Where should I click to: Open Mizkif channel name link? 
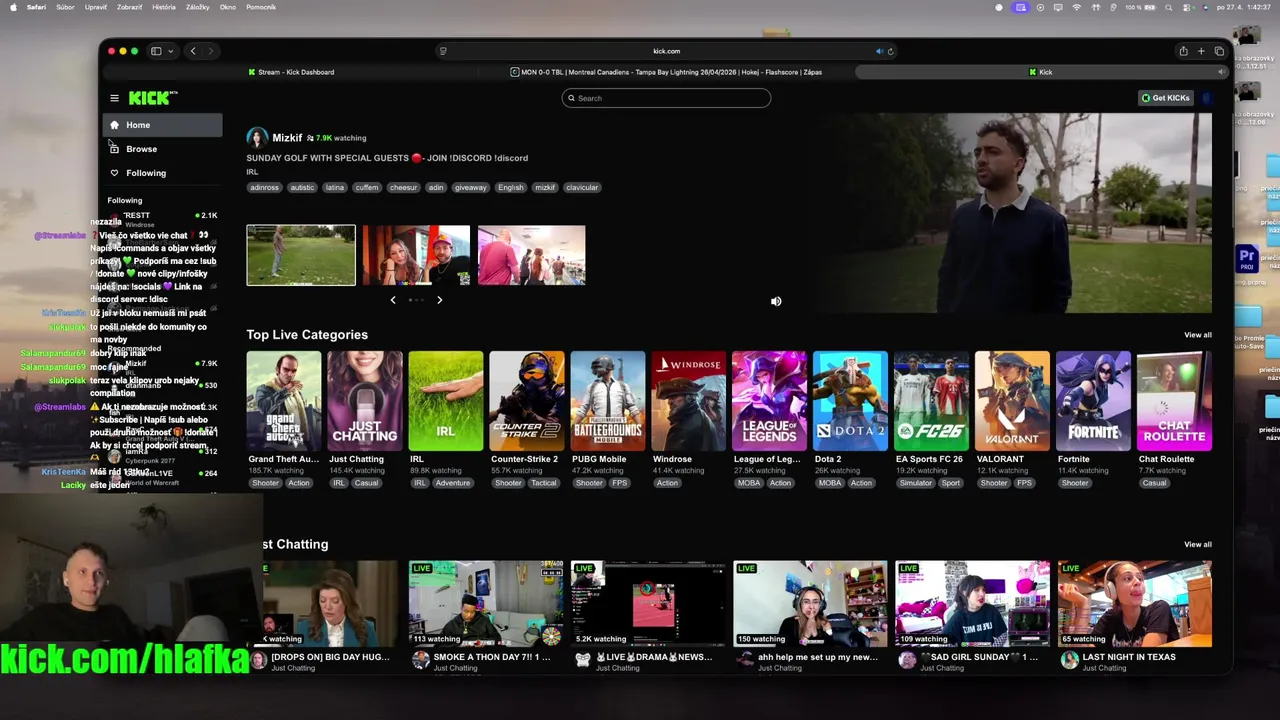(x=287, y=138)
